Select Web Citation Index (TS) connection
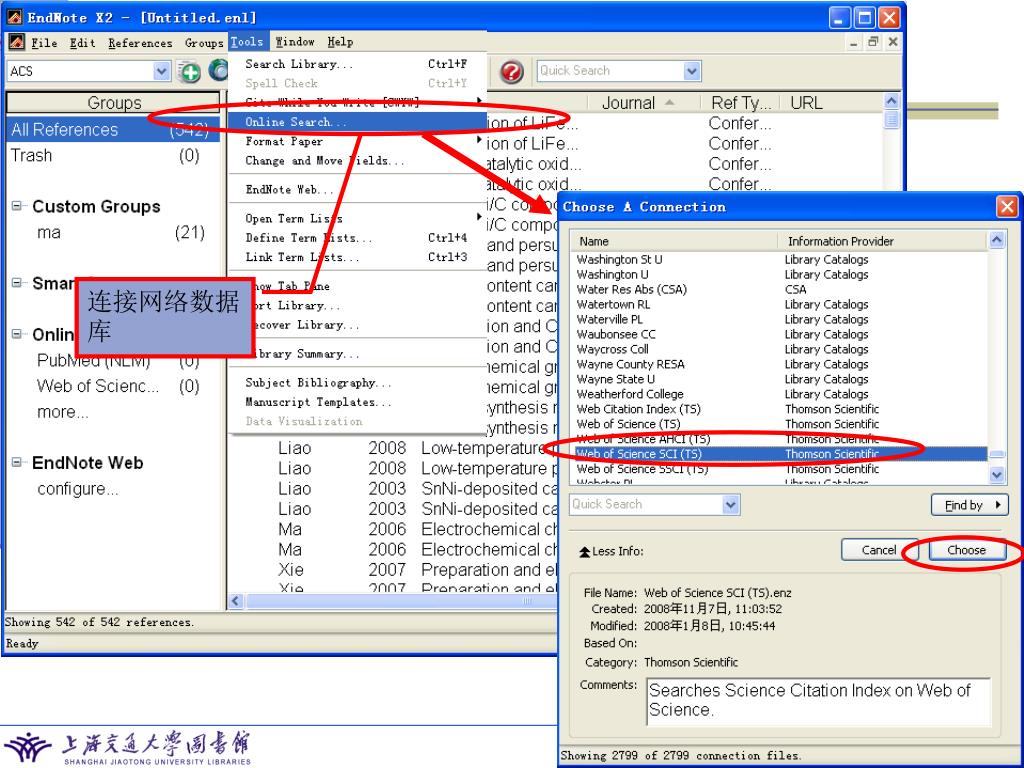The height and width of the screenshot is (768, 1024). (x=779, y=409)
